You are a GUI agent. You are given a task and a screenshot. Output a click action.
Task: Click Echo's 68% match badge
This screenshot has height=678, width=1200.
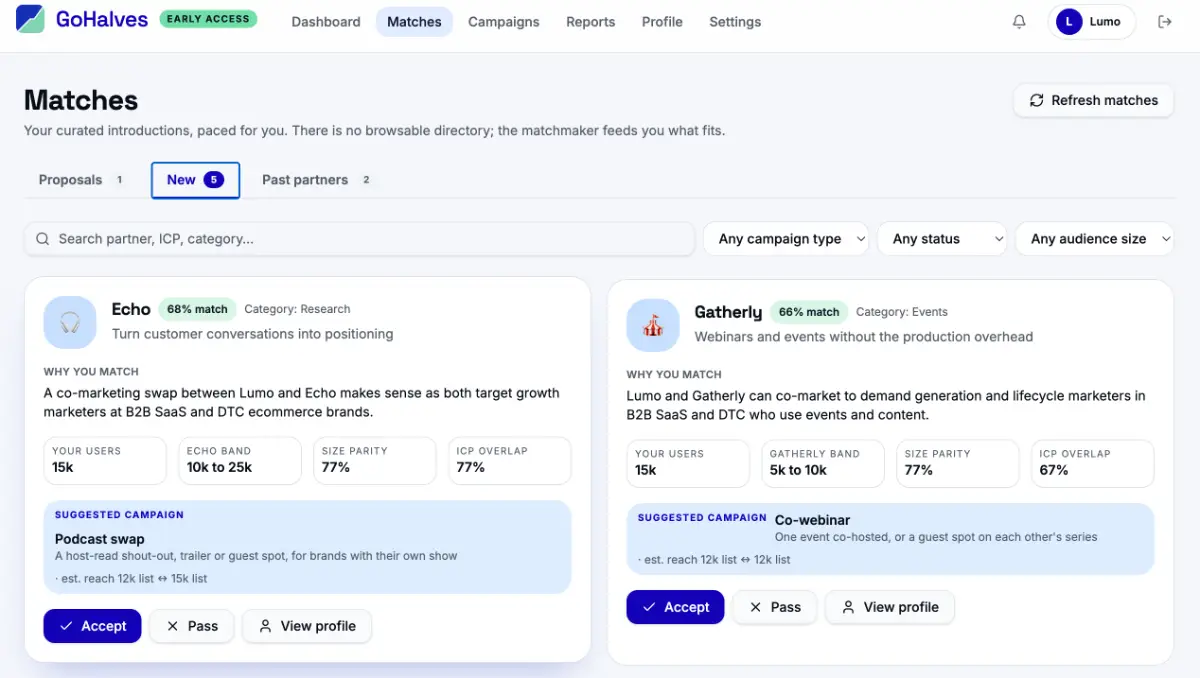[x=197, y=309]
